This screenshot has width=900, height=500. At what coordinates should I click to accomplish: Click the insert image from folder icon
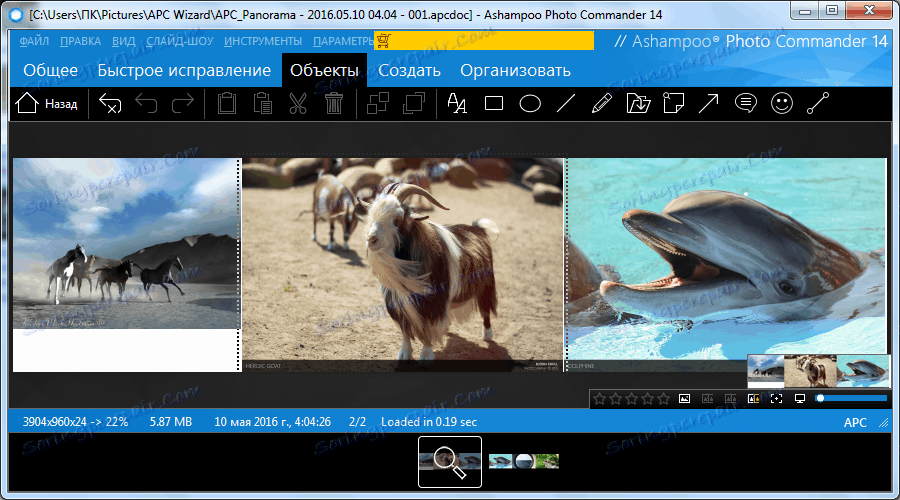[638, 103]
